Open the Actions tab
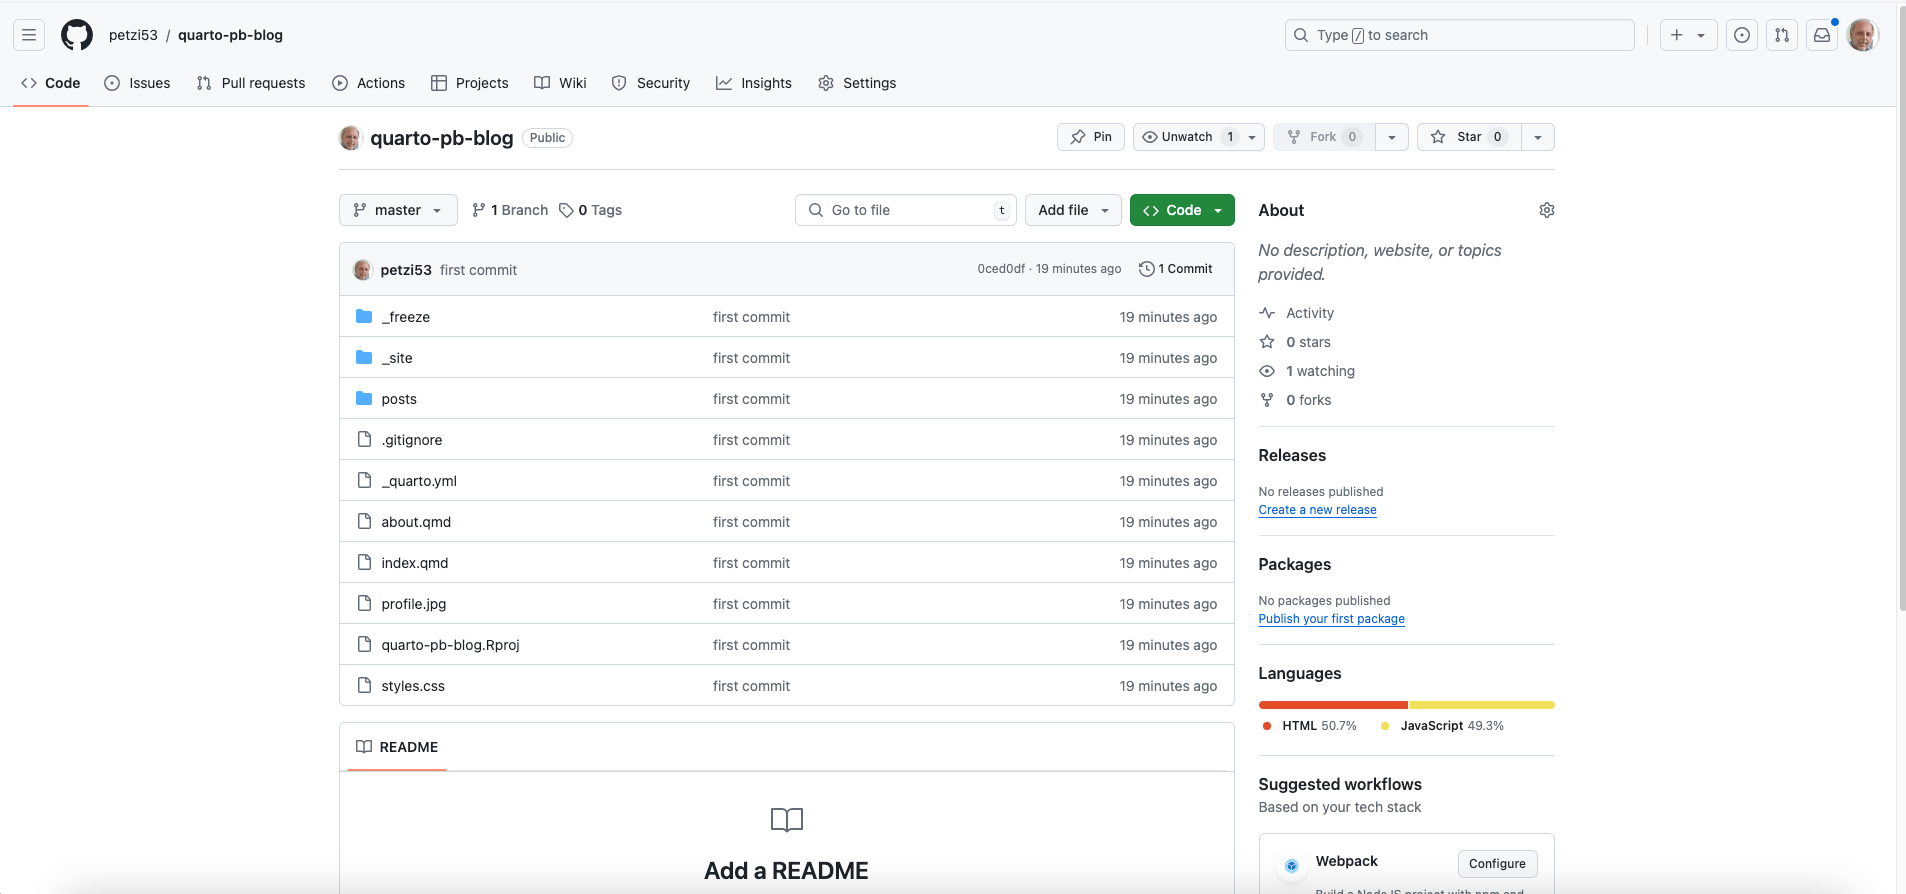The image size is (1906, 894). pos(369,83)
